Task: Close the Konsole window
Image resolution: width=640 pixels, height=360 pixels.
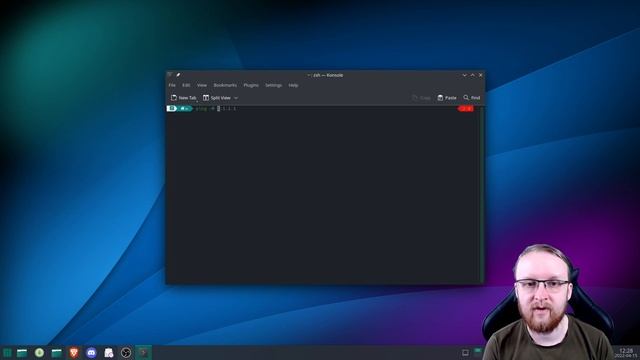Action: [481, 75]
